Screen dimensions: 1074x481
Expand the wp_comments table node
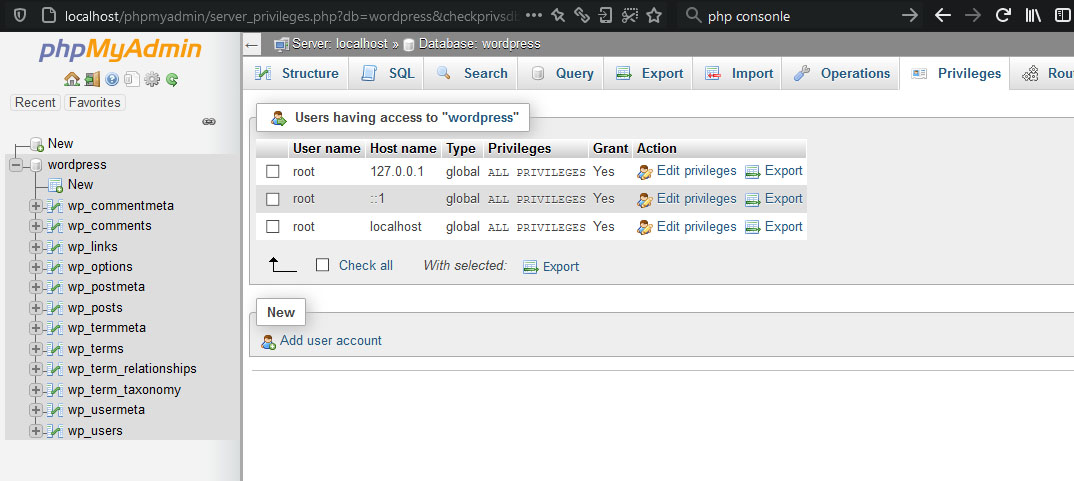[36, 226]
